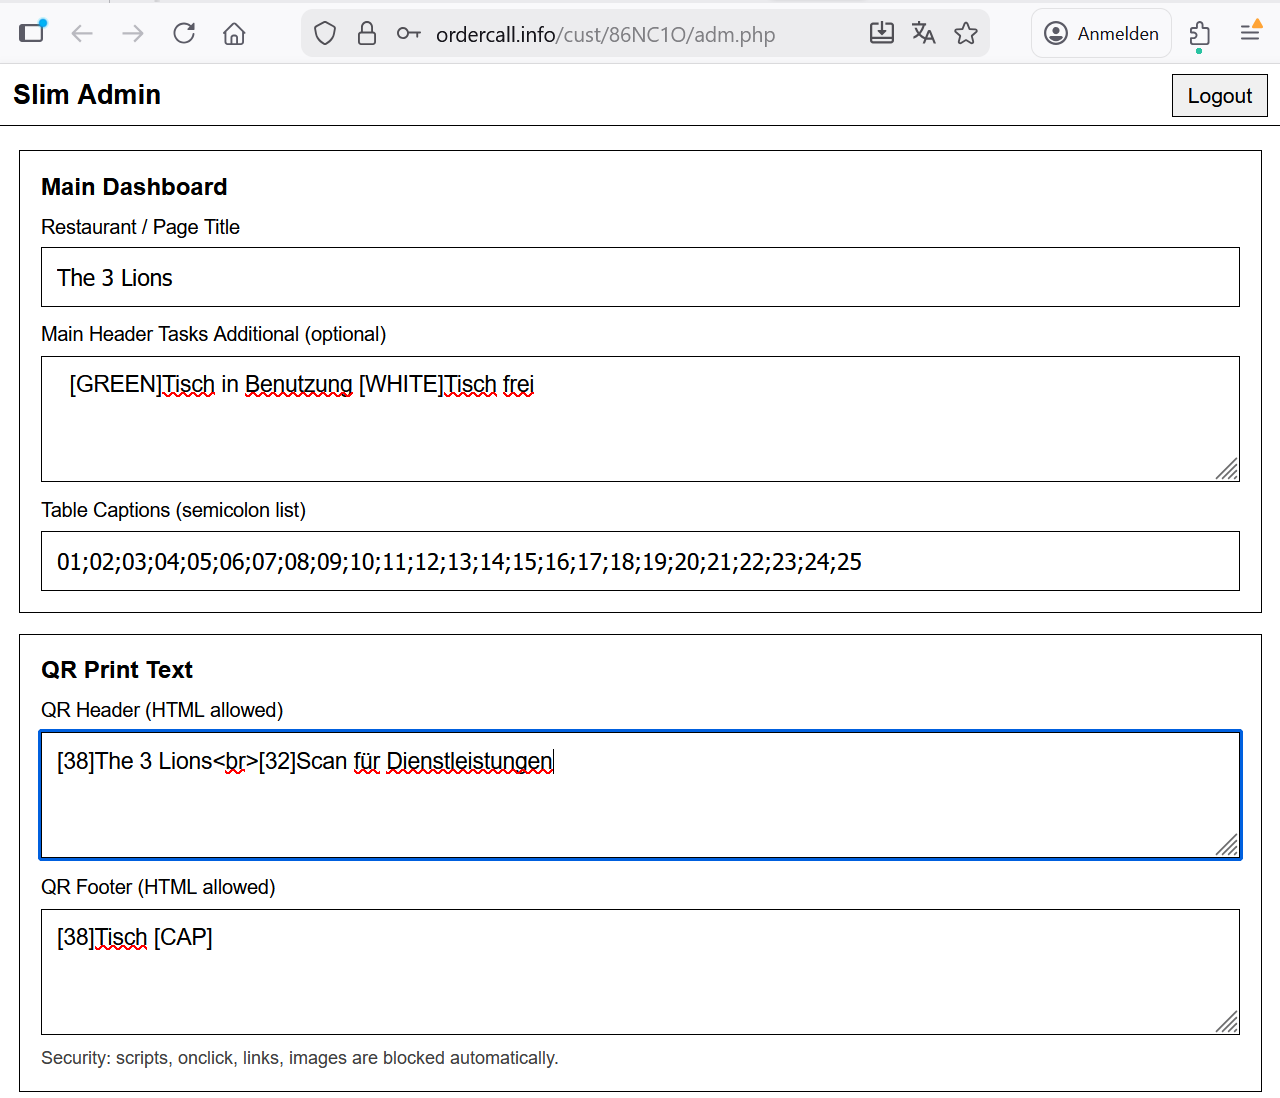Viewport: 1280px width, 1098px height.
Task: Go back to previous page
Action: coord(82,34)
